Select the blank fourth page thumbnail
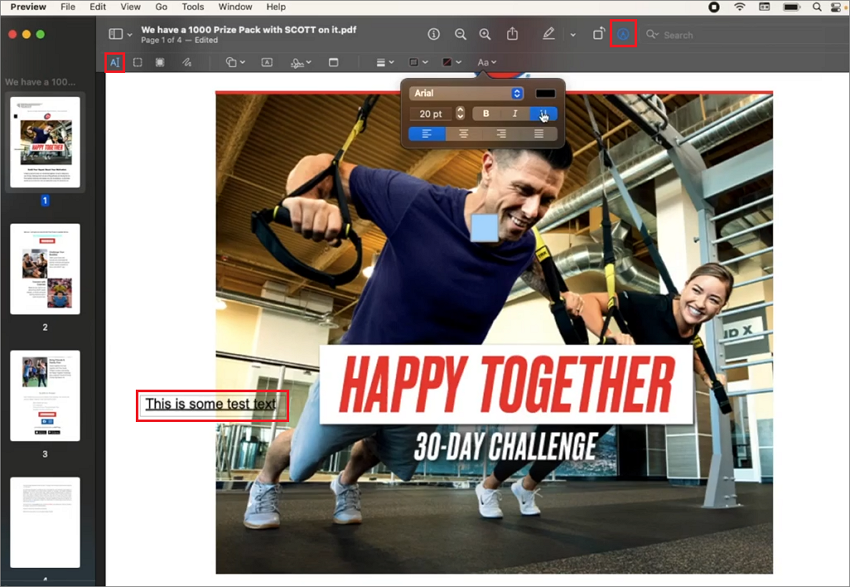The width and height of the screenshot is (850, 587). [x=45, y=523]
